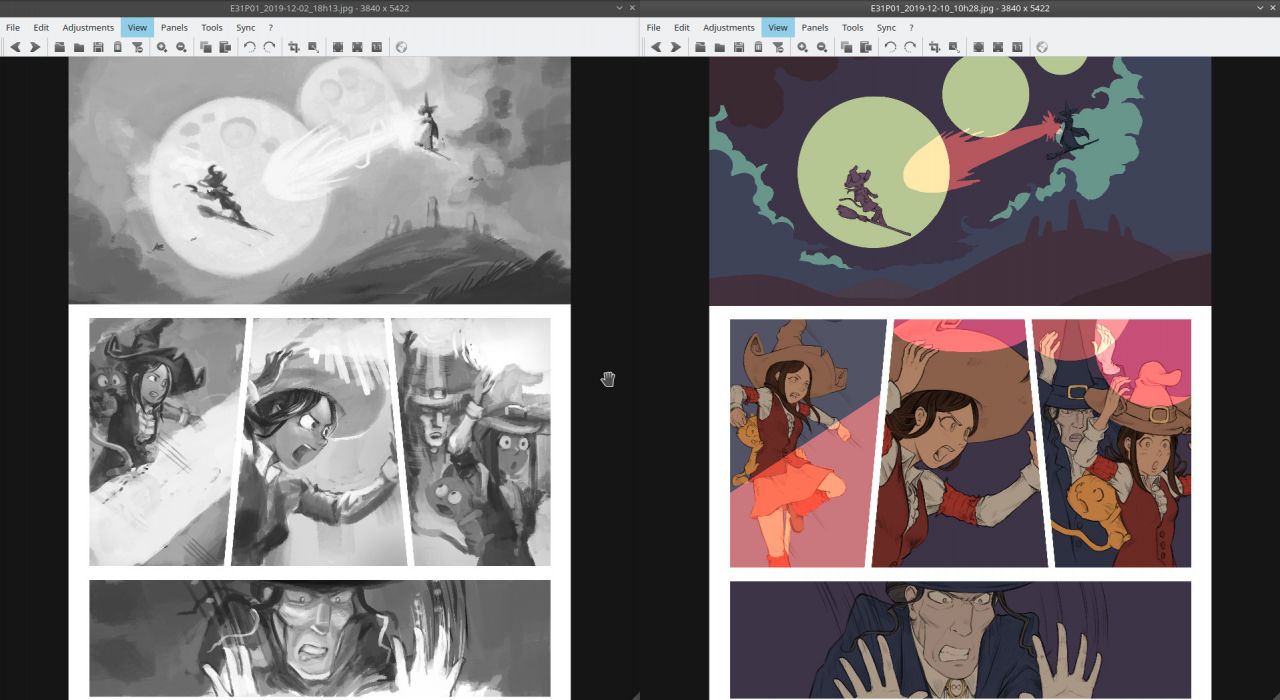Image resolution: width=1280 pixels, height=700 pixels.
Task: Rotate counter-clockwise in the color comic window
Action: pos(890,47)
